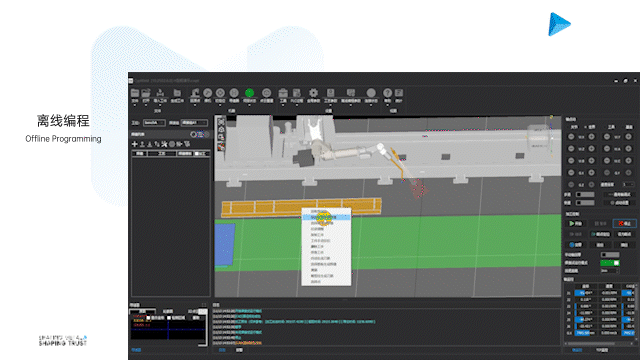This screenshot has height=360, width=640.
Task: Expand the small dropdown beside the jog buttons
Action: pyautogui.click(x=628, y=184)
